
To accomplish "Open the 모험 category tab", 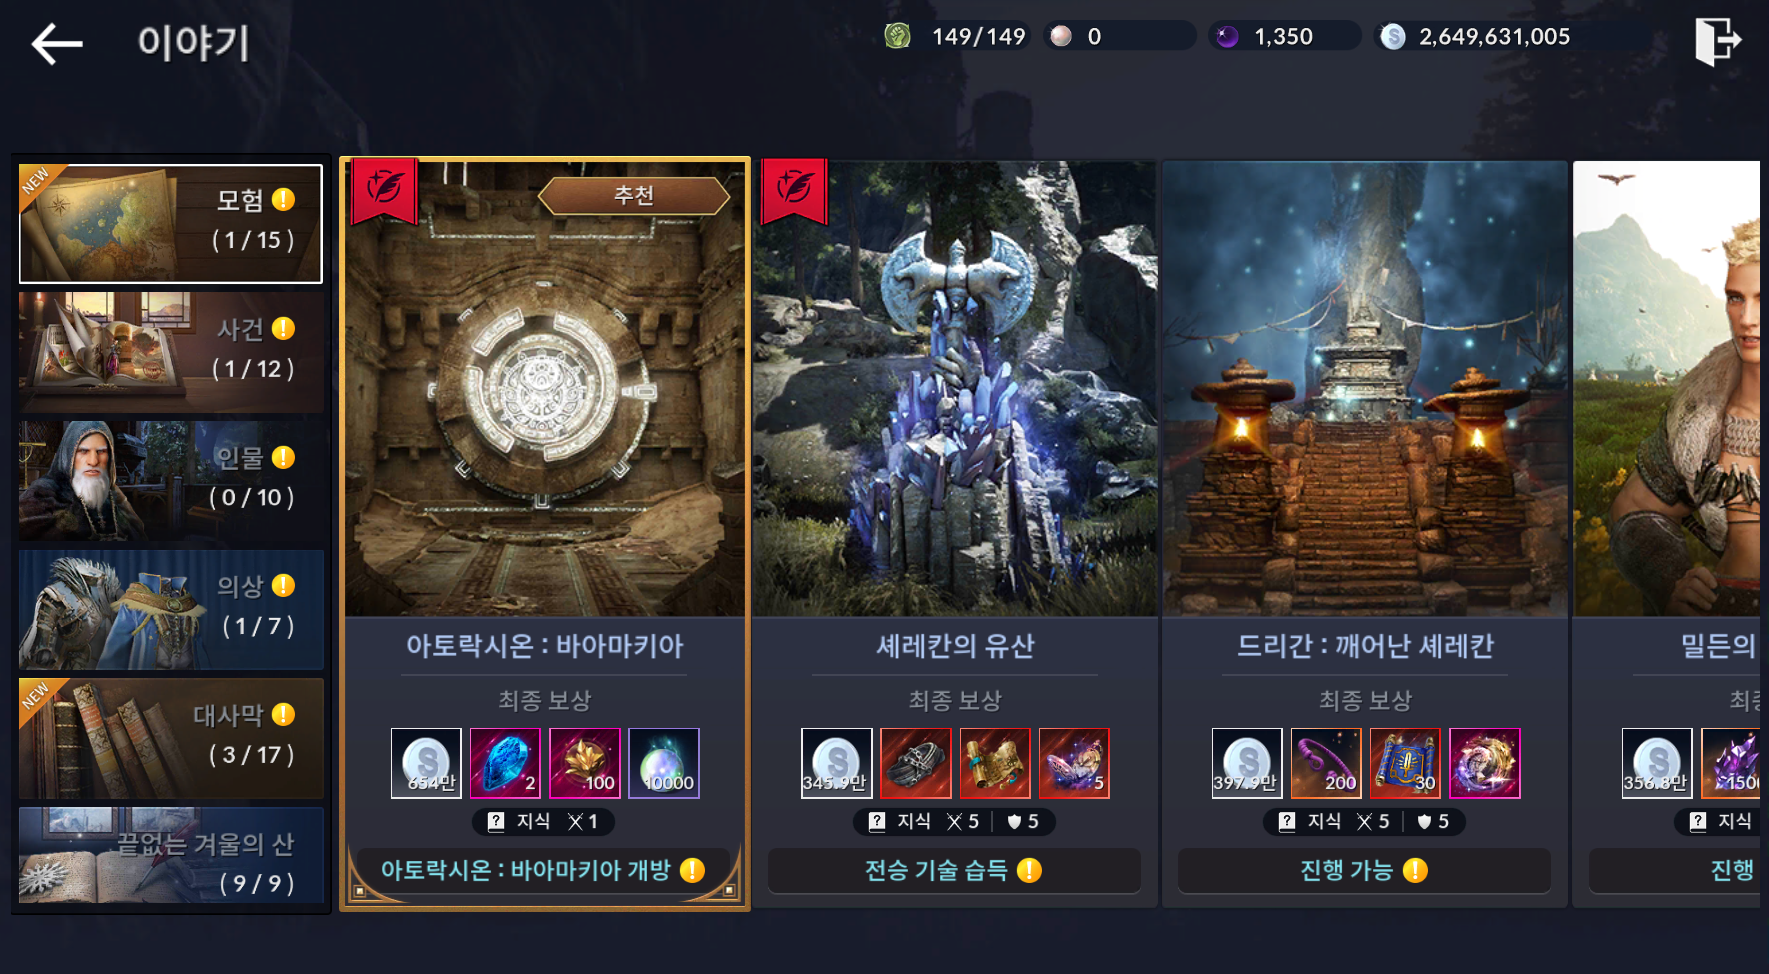I will point(171,223).
